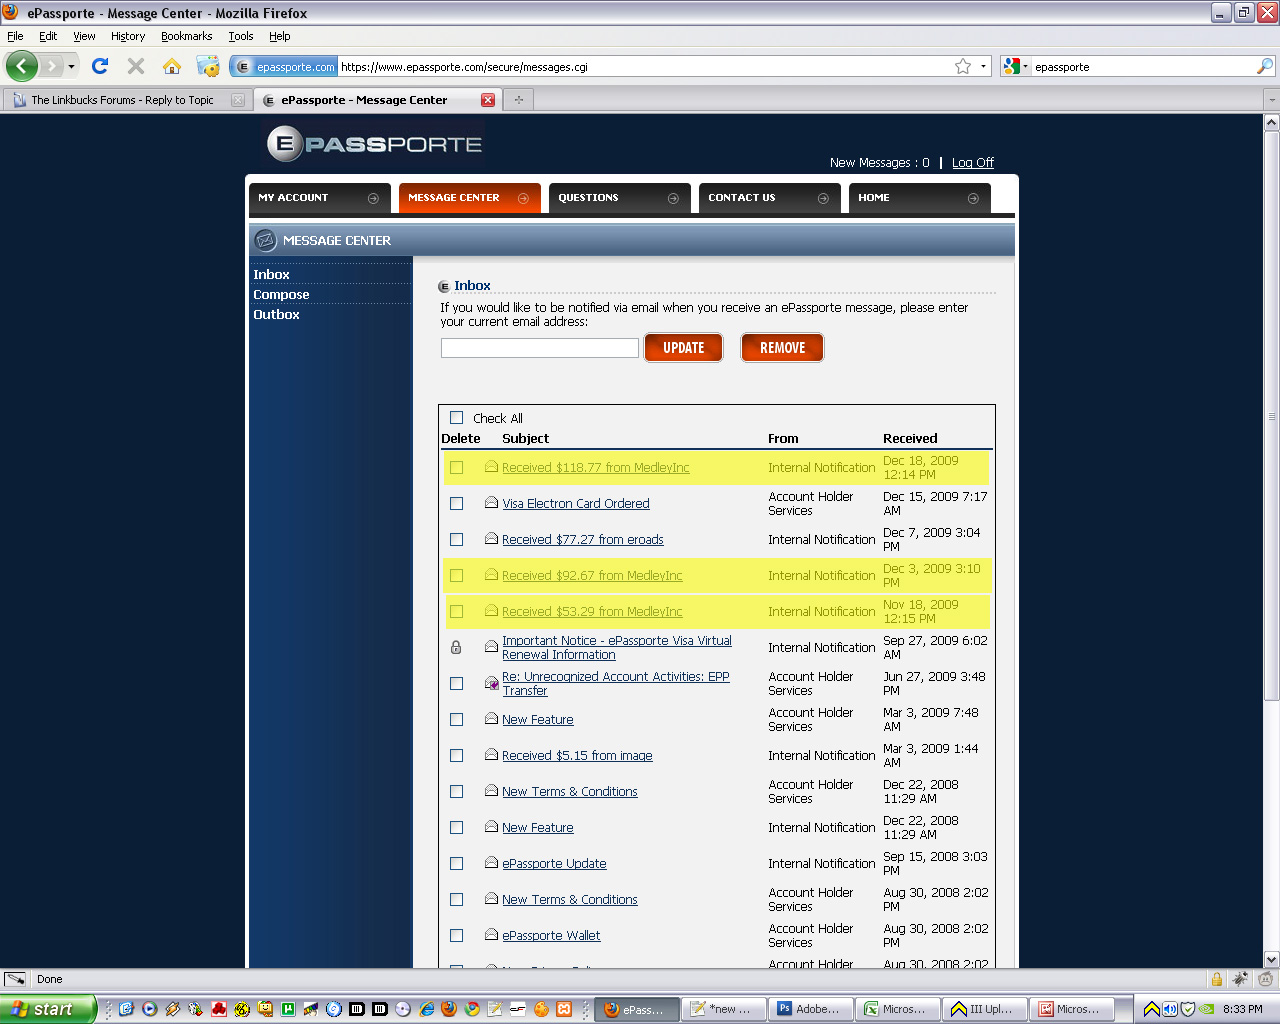Open the list-all-tabs dropdown arrow

click(x=1272, y=100)
